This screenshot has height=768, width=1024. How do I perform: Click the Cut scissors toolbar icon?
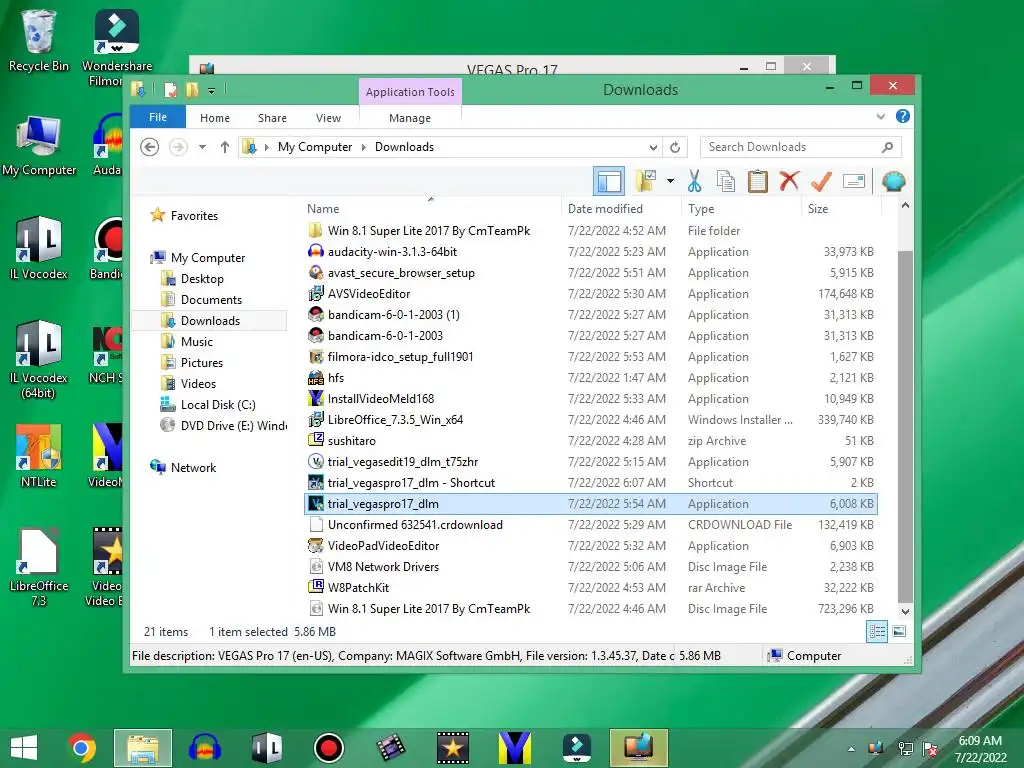[x=694, y=181]
